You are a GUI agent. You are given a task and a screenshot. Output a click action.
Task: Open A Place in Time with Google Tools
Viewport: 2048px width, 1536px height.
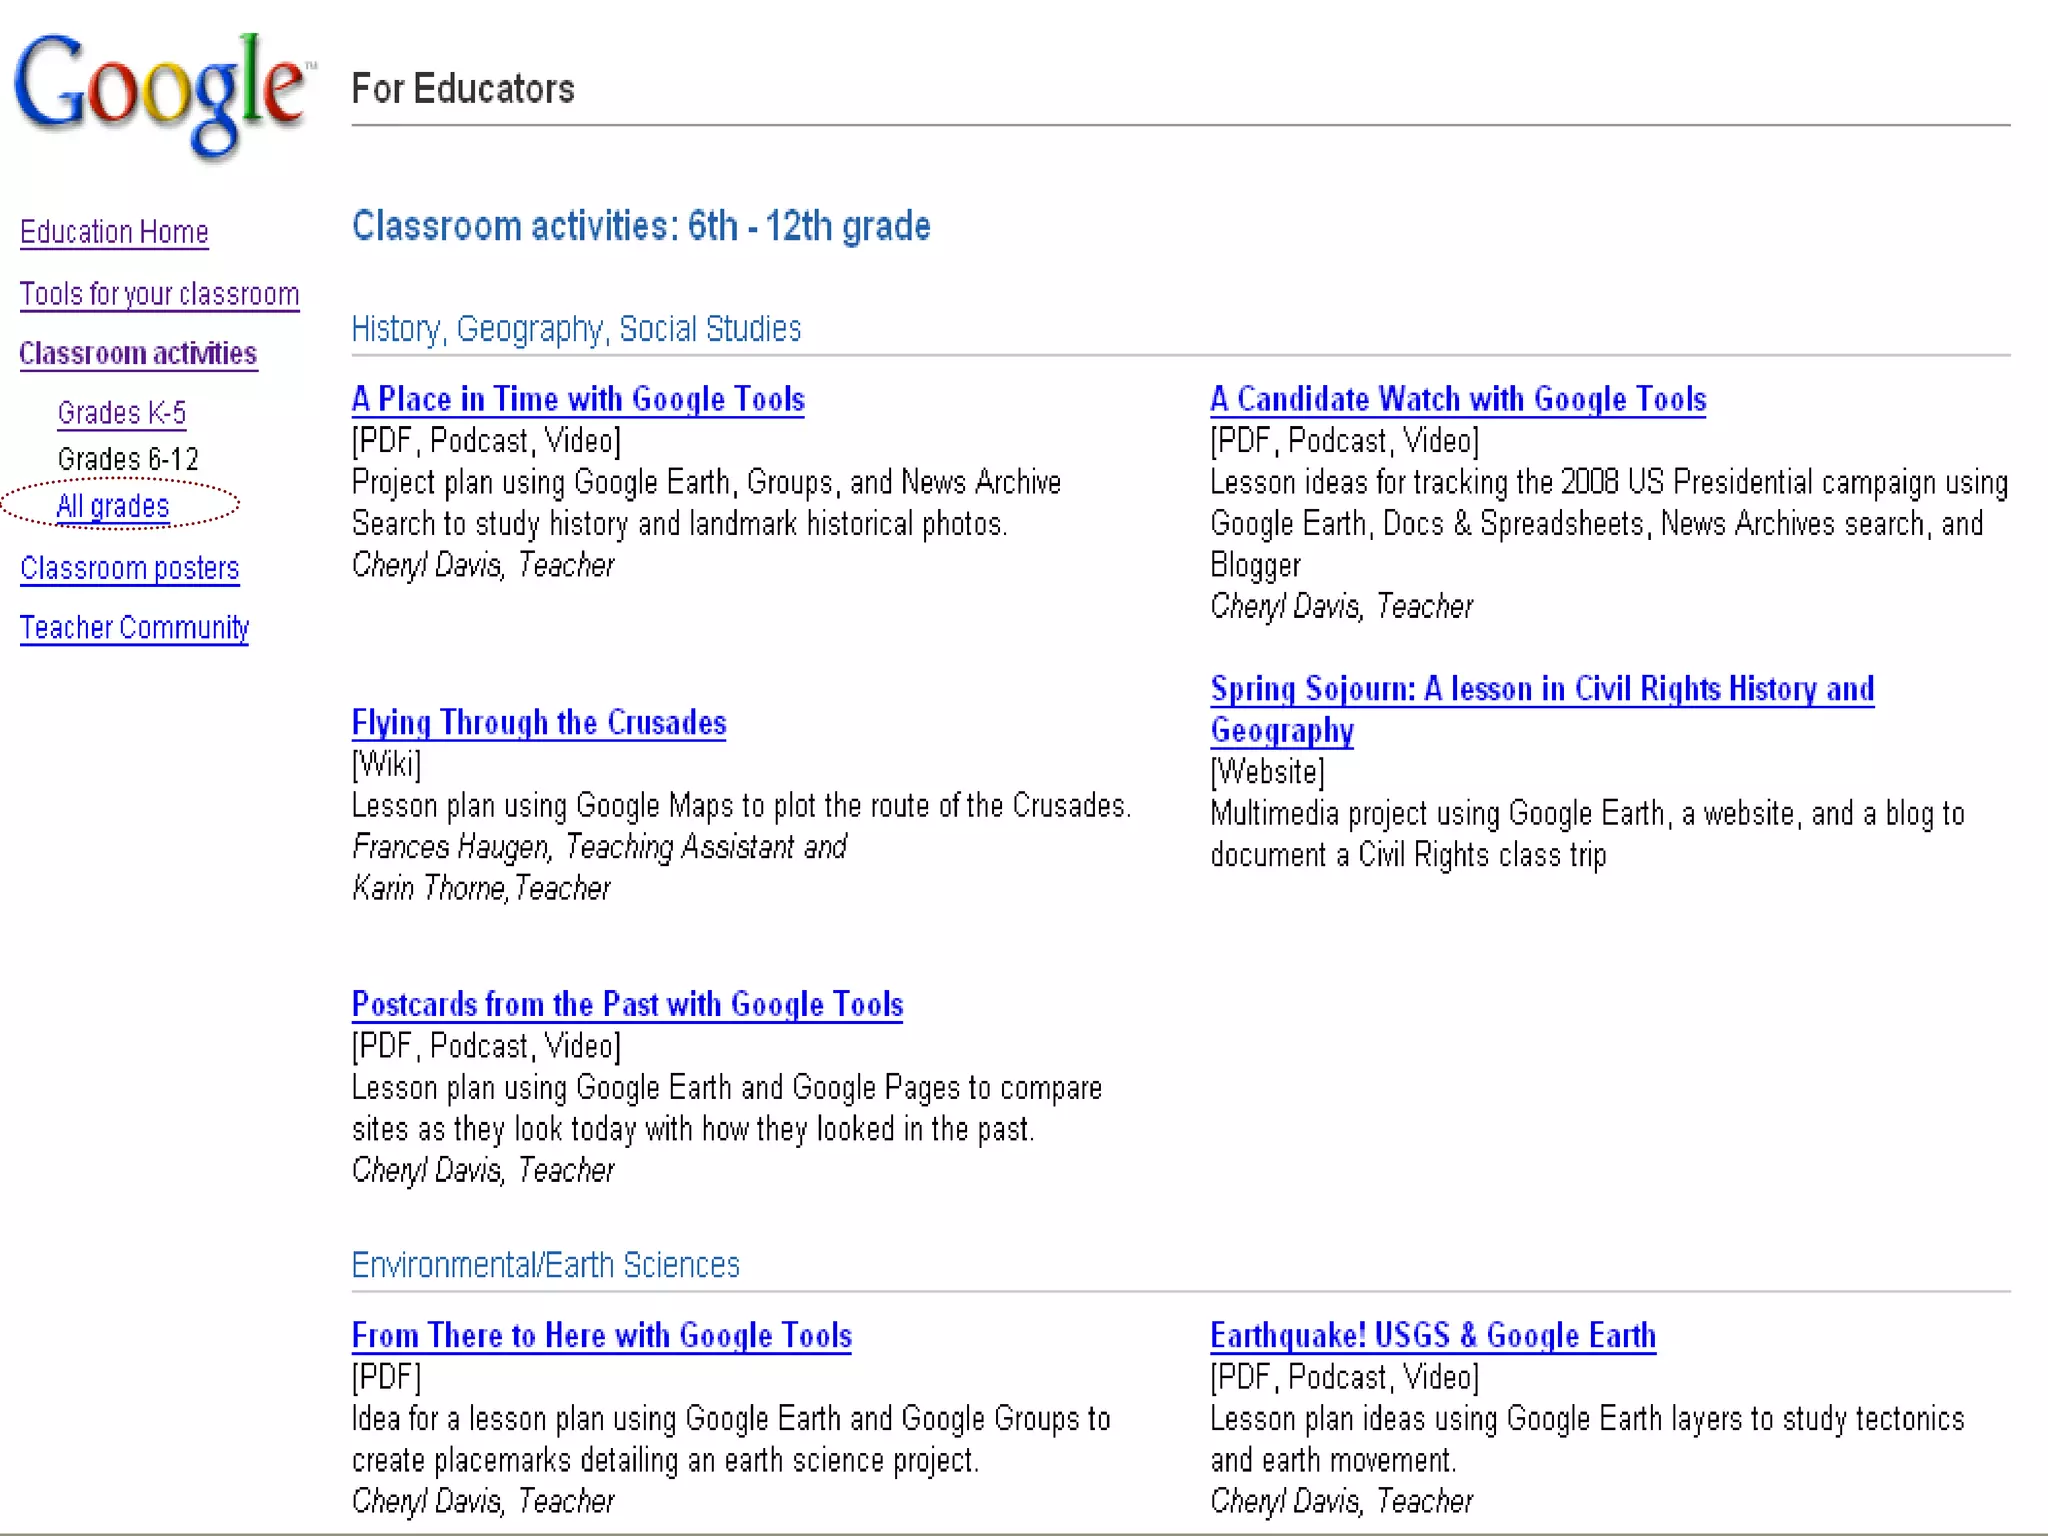point(578,399)
